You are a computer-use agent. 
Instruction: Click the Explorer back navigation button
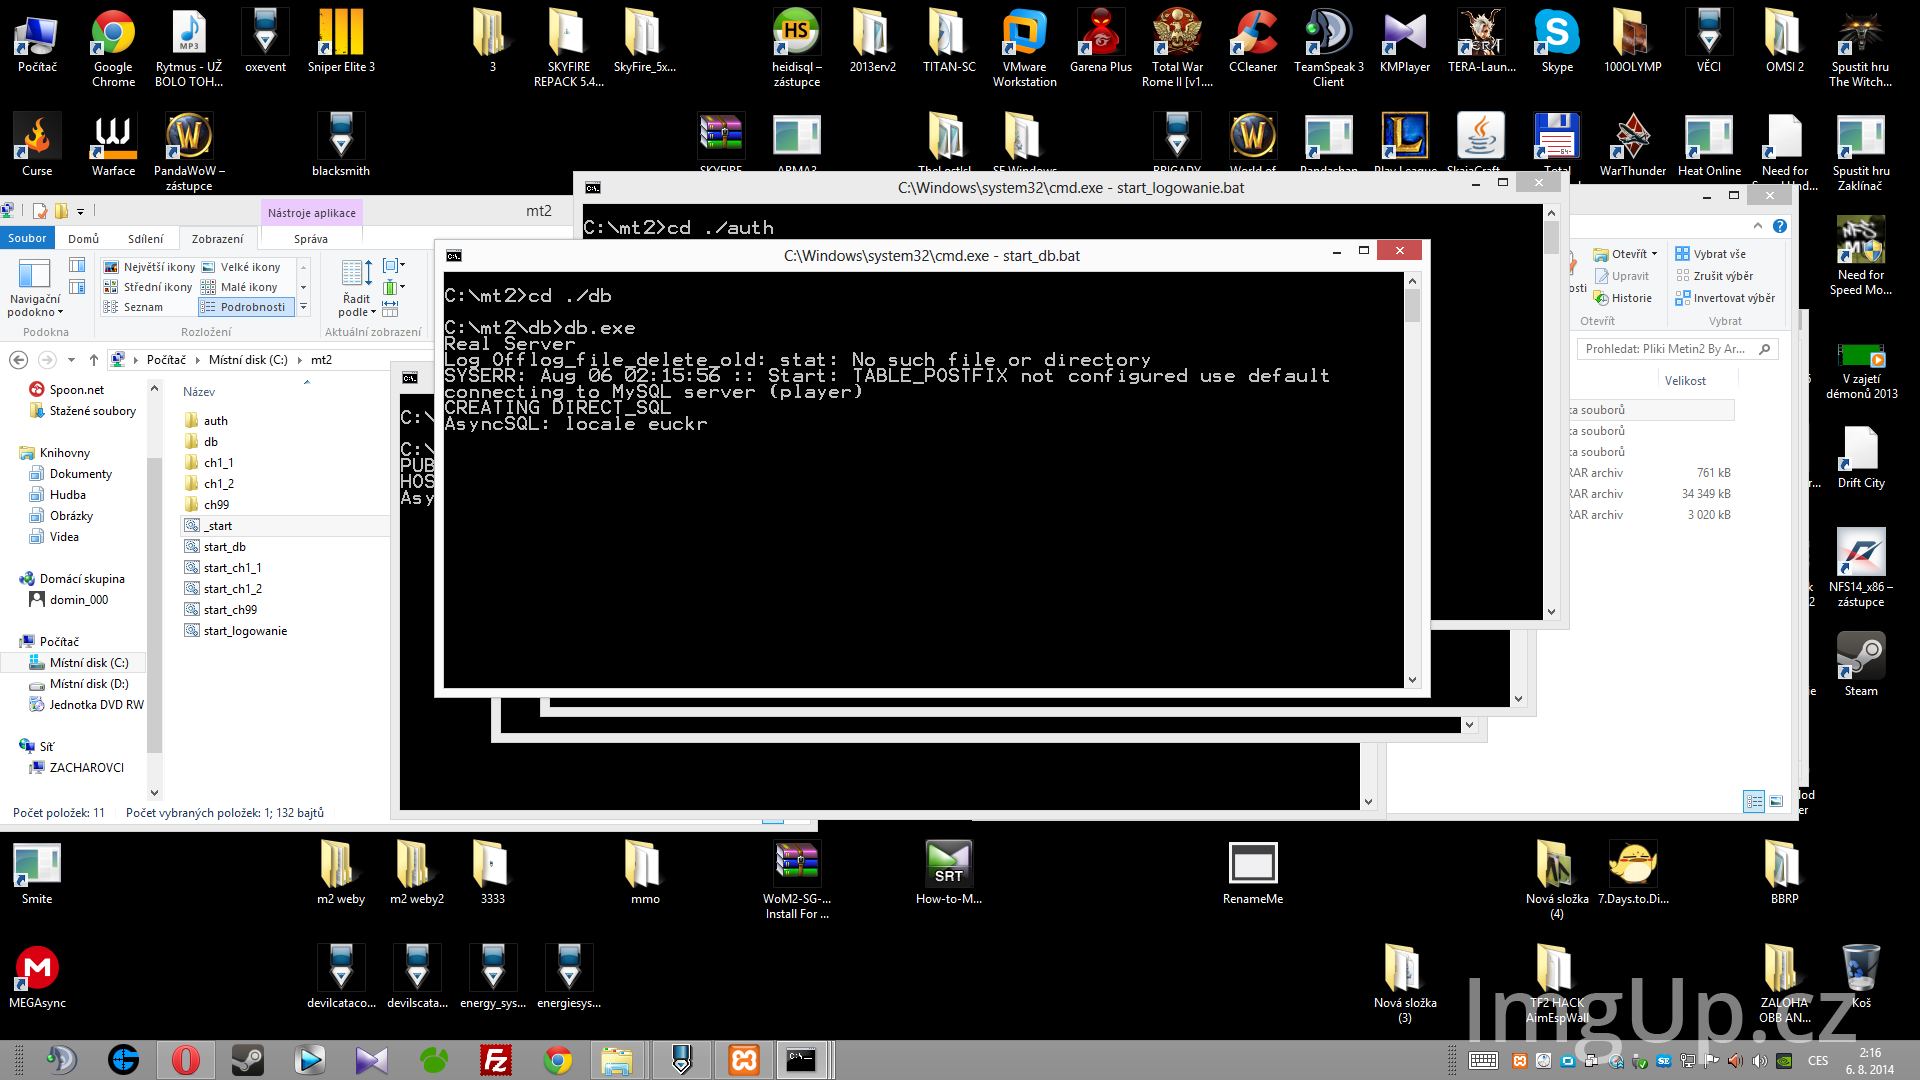pos(18,360)
